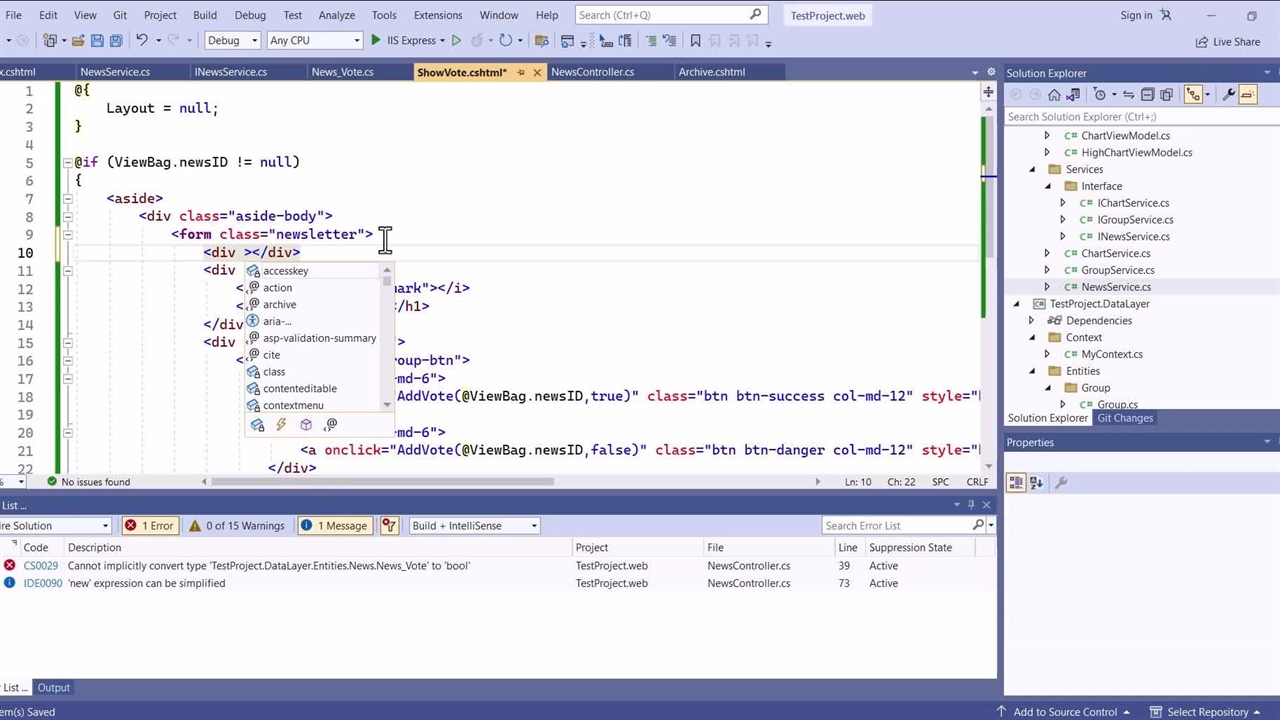The height and width of the screenshot is (720, 1280).
Task: Start debugging with green IIS Express play button
Action: [376, 41]
